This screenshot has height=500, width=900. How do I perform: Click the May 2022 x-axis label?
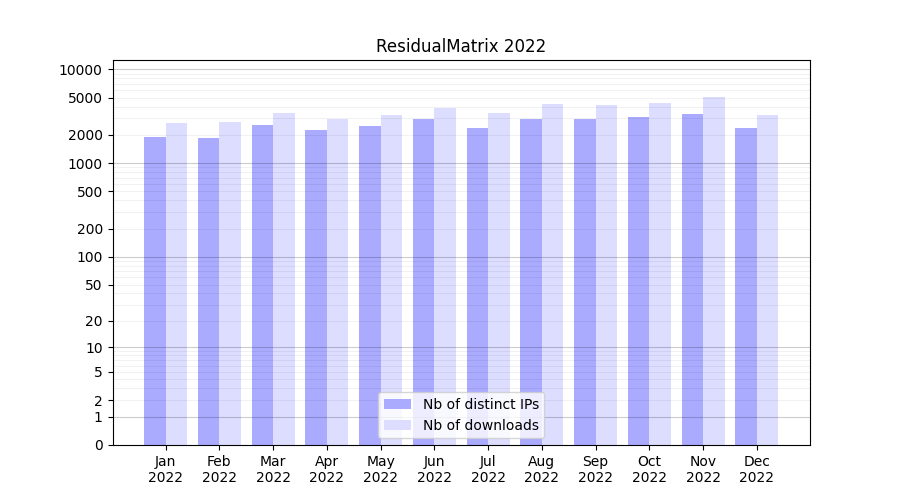(380, 469)
